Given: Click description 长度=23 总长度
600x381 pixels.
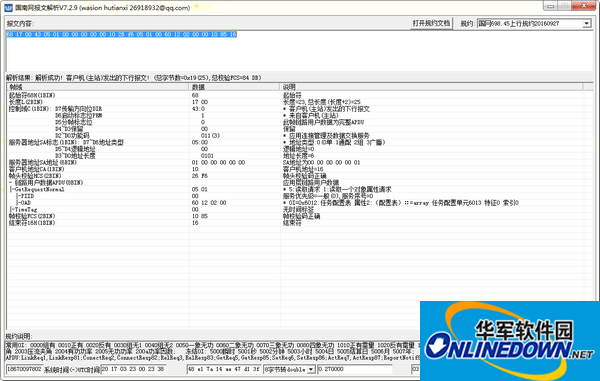Looking at the screenshot, I should point(321,102).
